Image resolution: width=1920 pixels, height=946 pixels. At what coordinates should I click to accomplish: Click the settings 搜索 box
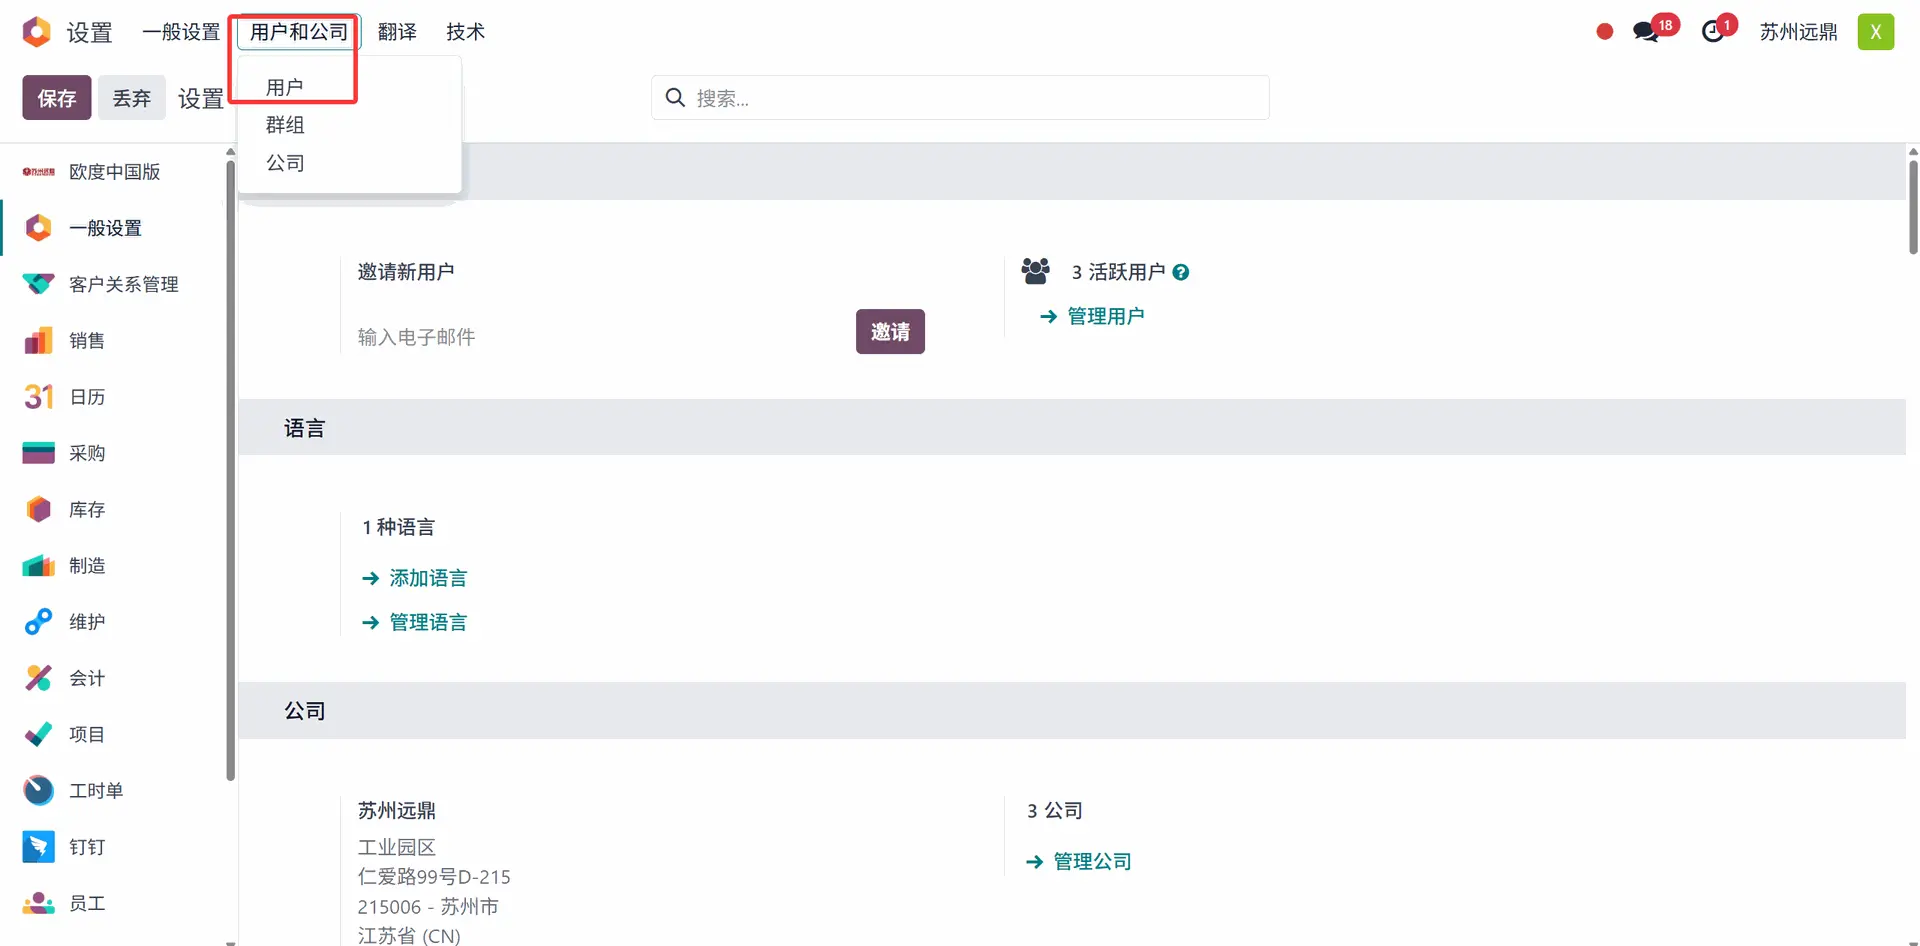pos(975,98)
